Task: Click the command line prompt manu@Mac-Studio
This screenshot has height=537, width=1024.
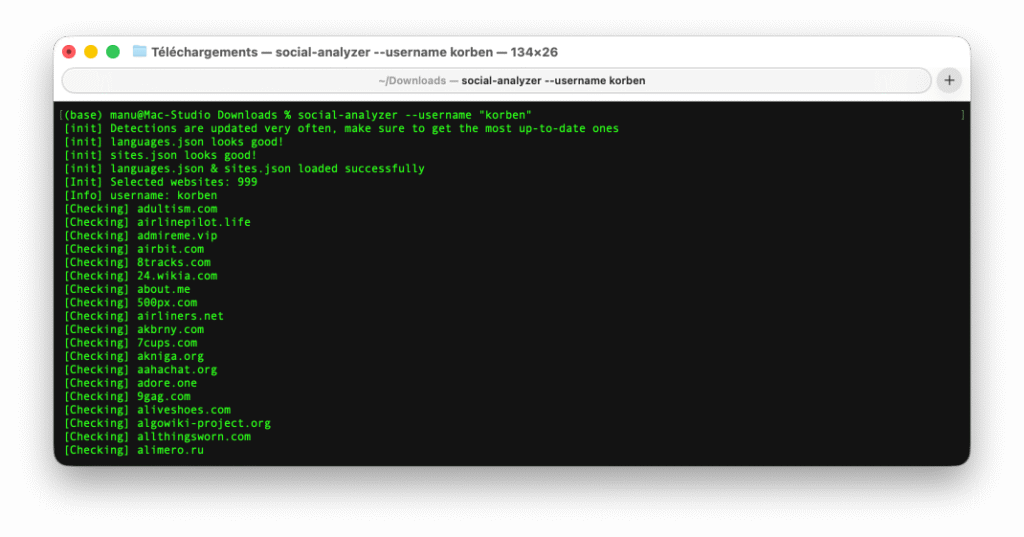Action: coord(160,115)
